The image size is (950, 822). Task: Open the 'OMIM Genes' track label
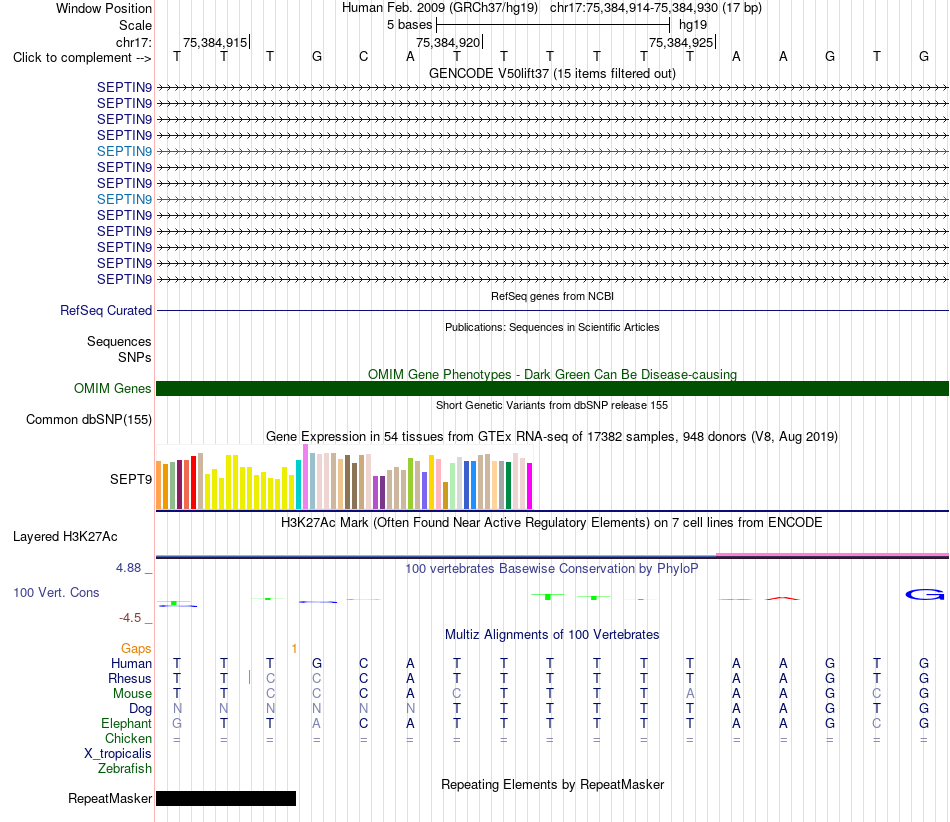coord(113,388)
